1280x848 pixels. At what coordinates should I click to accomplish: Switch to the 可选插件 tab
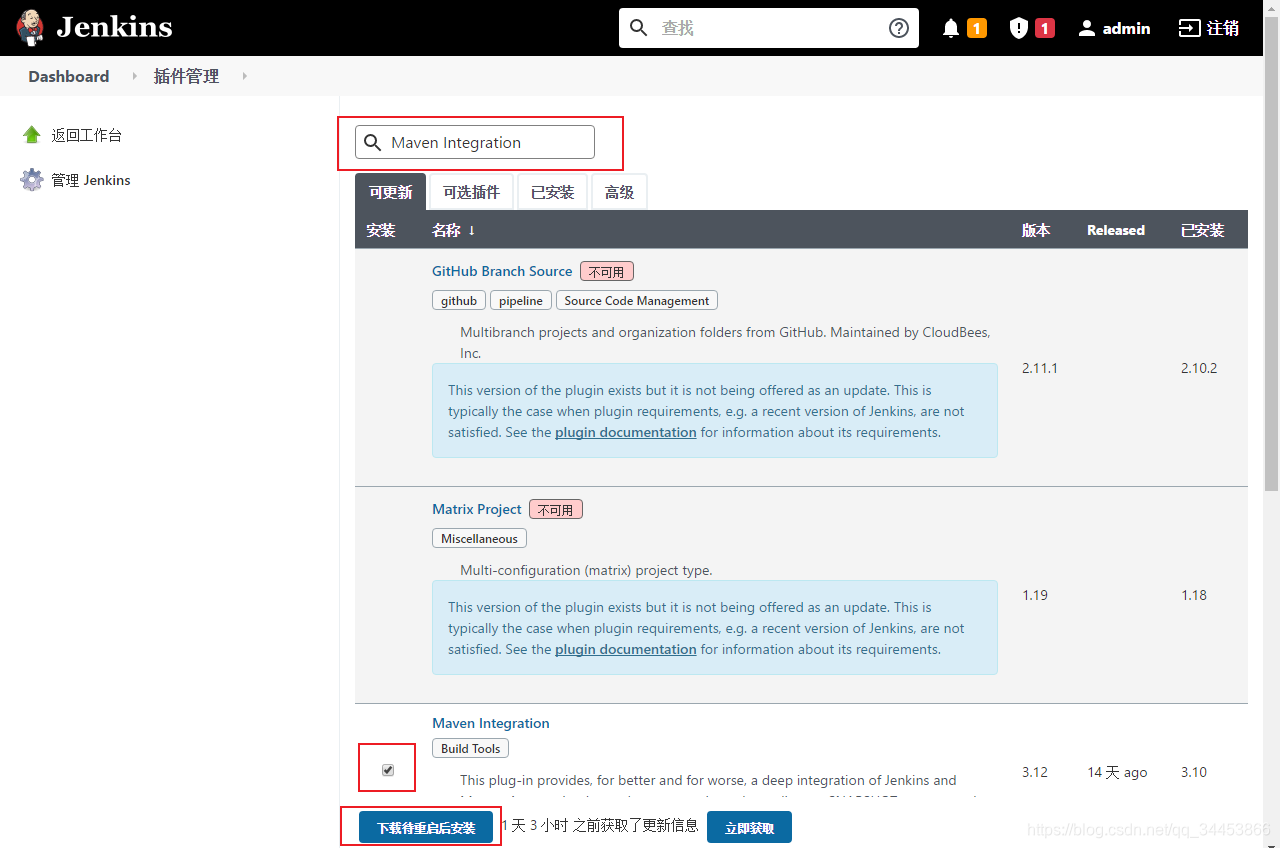tap(471, 192)
